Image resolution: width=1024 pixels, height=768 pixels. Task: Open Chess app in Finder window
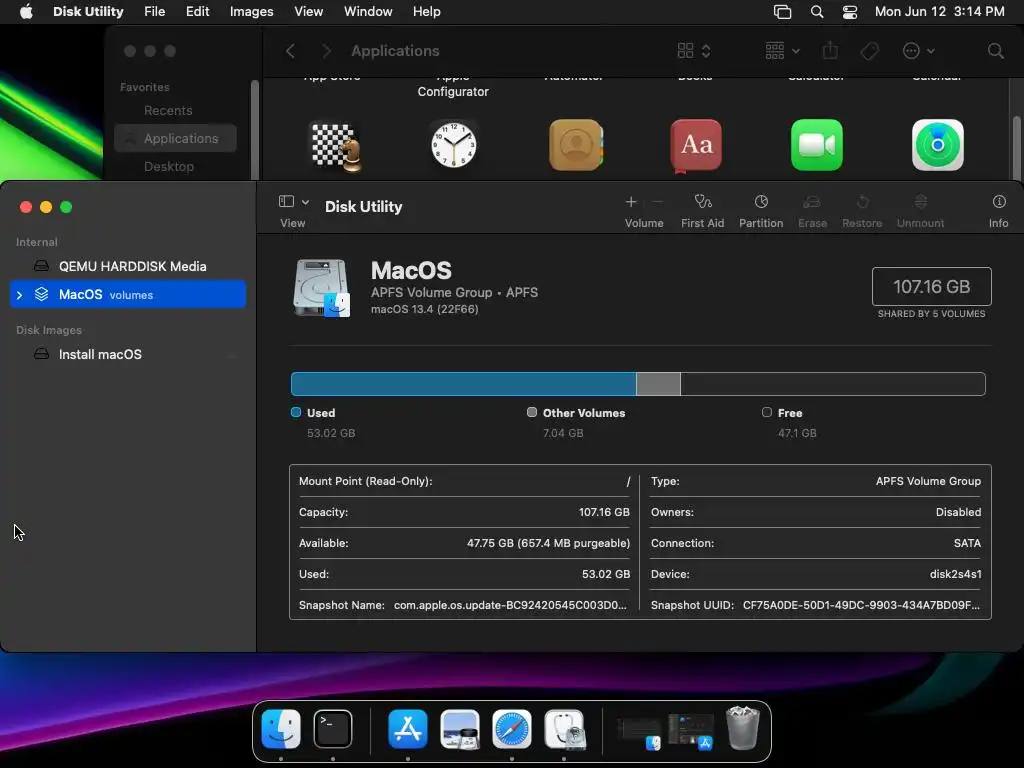(x=335, y=146)
